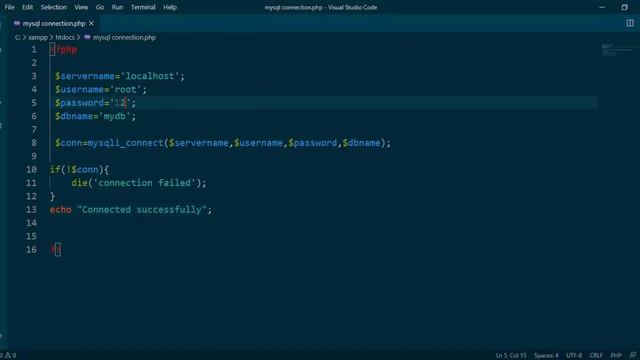Click the "Connected successfully" string
This screenshot has width=640, height=360.
tap(142, 209)
